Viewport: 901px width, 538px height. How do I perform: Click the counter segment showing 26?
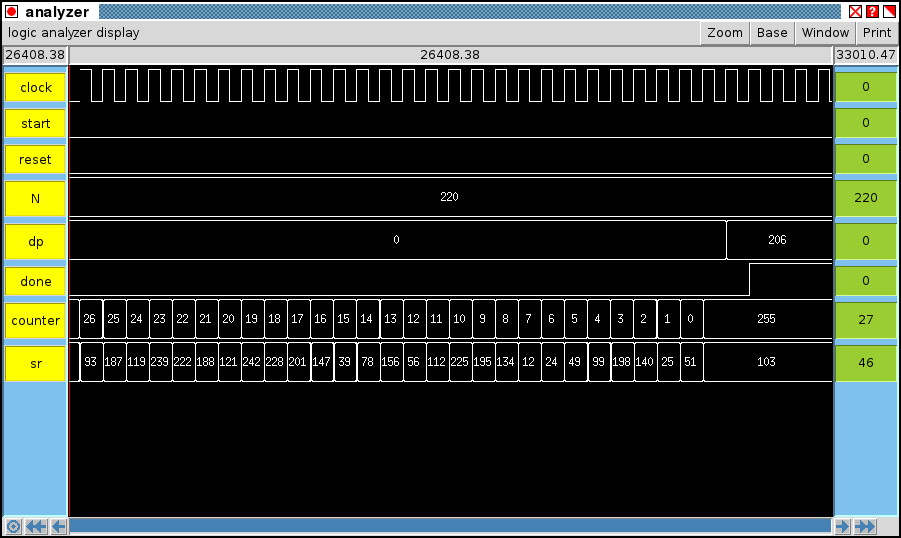[90, 319]
